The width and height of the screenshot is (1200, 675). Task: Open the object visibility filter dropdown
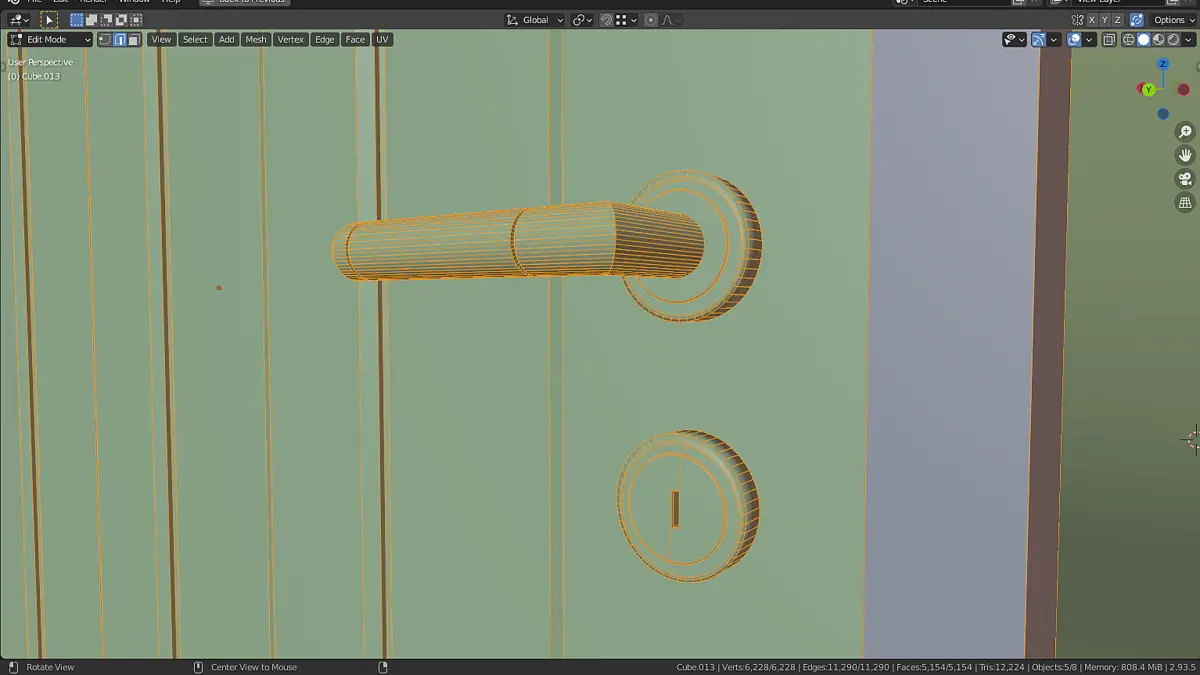(1015, 40)
